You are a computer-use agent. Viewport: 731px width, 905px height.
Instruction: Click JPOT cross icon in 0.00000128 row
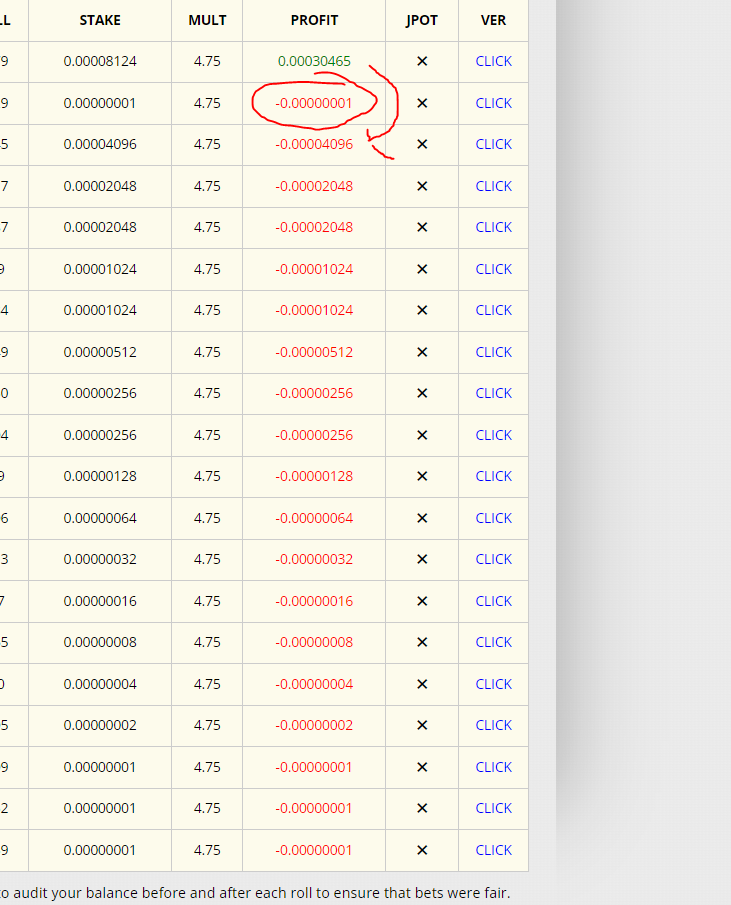(x=422, y=476)
